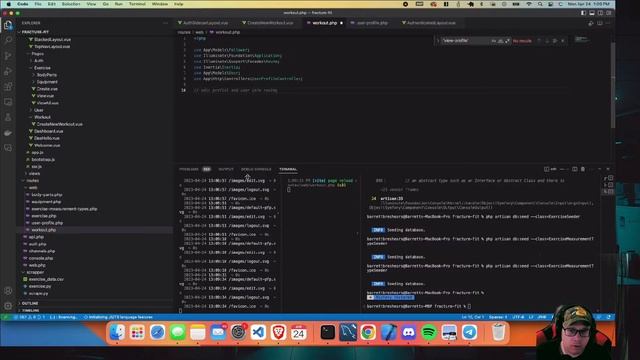Expand the Auth folder
Viewport: 640px width, 360px height.
click(39, 61)
